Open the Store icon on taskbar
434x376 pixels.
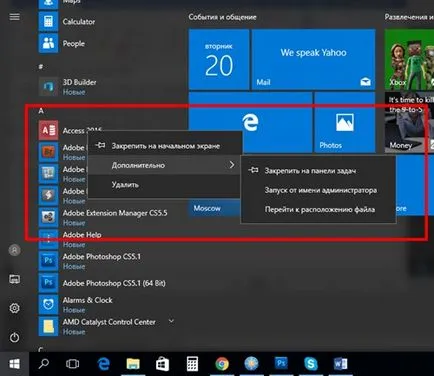point(162,364)
